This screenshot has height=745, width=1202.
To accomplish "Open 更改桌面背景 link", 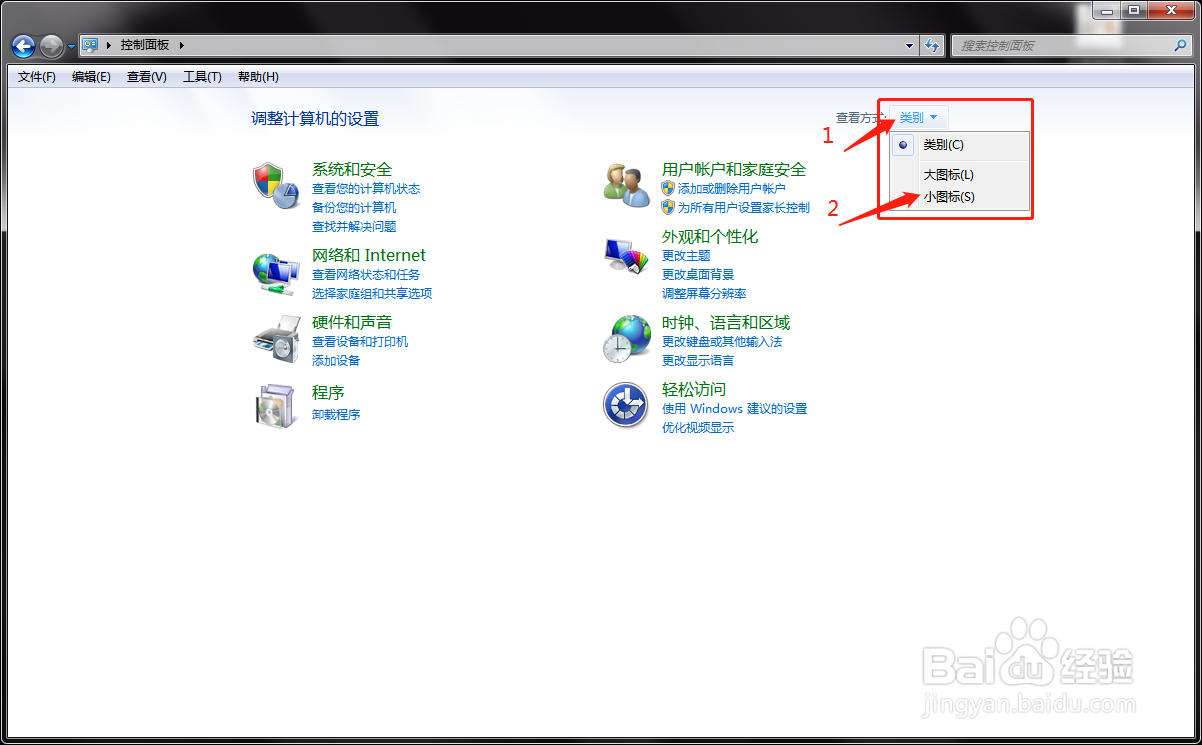I will (x=698, y=274).
